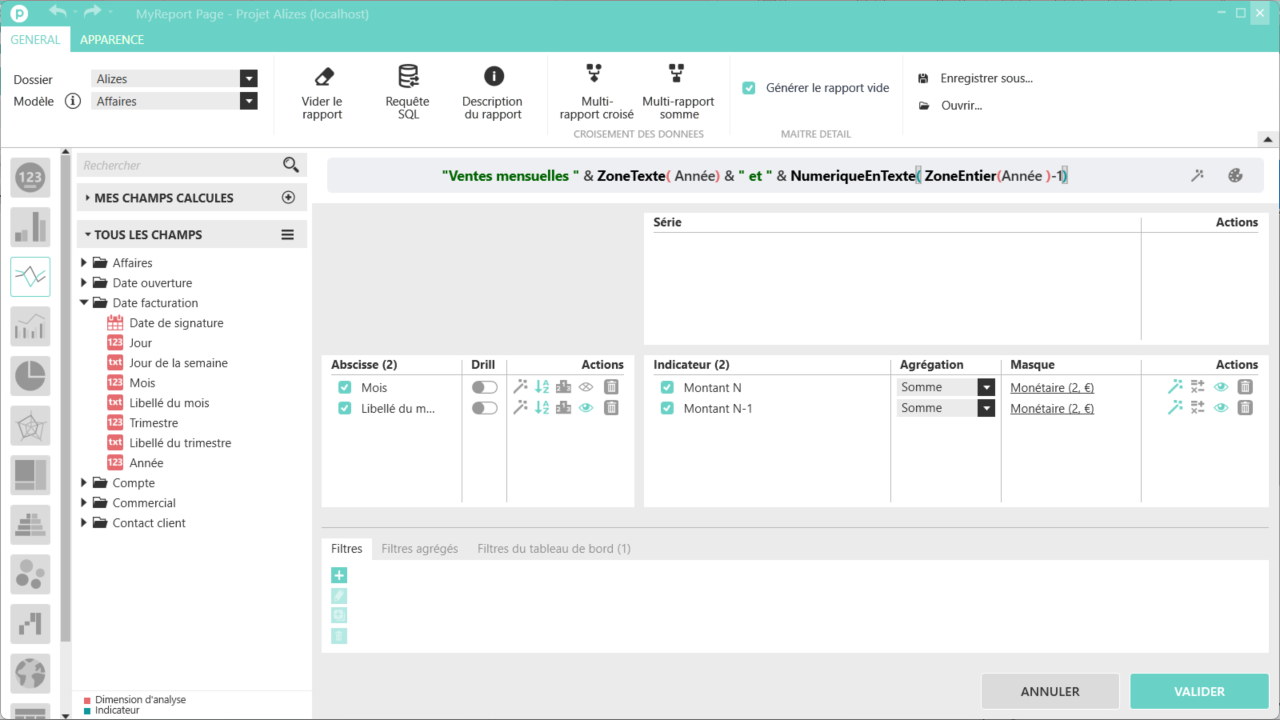
Task: Click the Vider le rapport eraser icon
Action: pos(323,77)
